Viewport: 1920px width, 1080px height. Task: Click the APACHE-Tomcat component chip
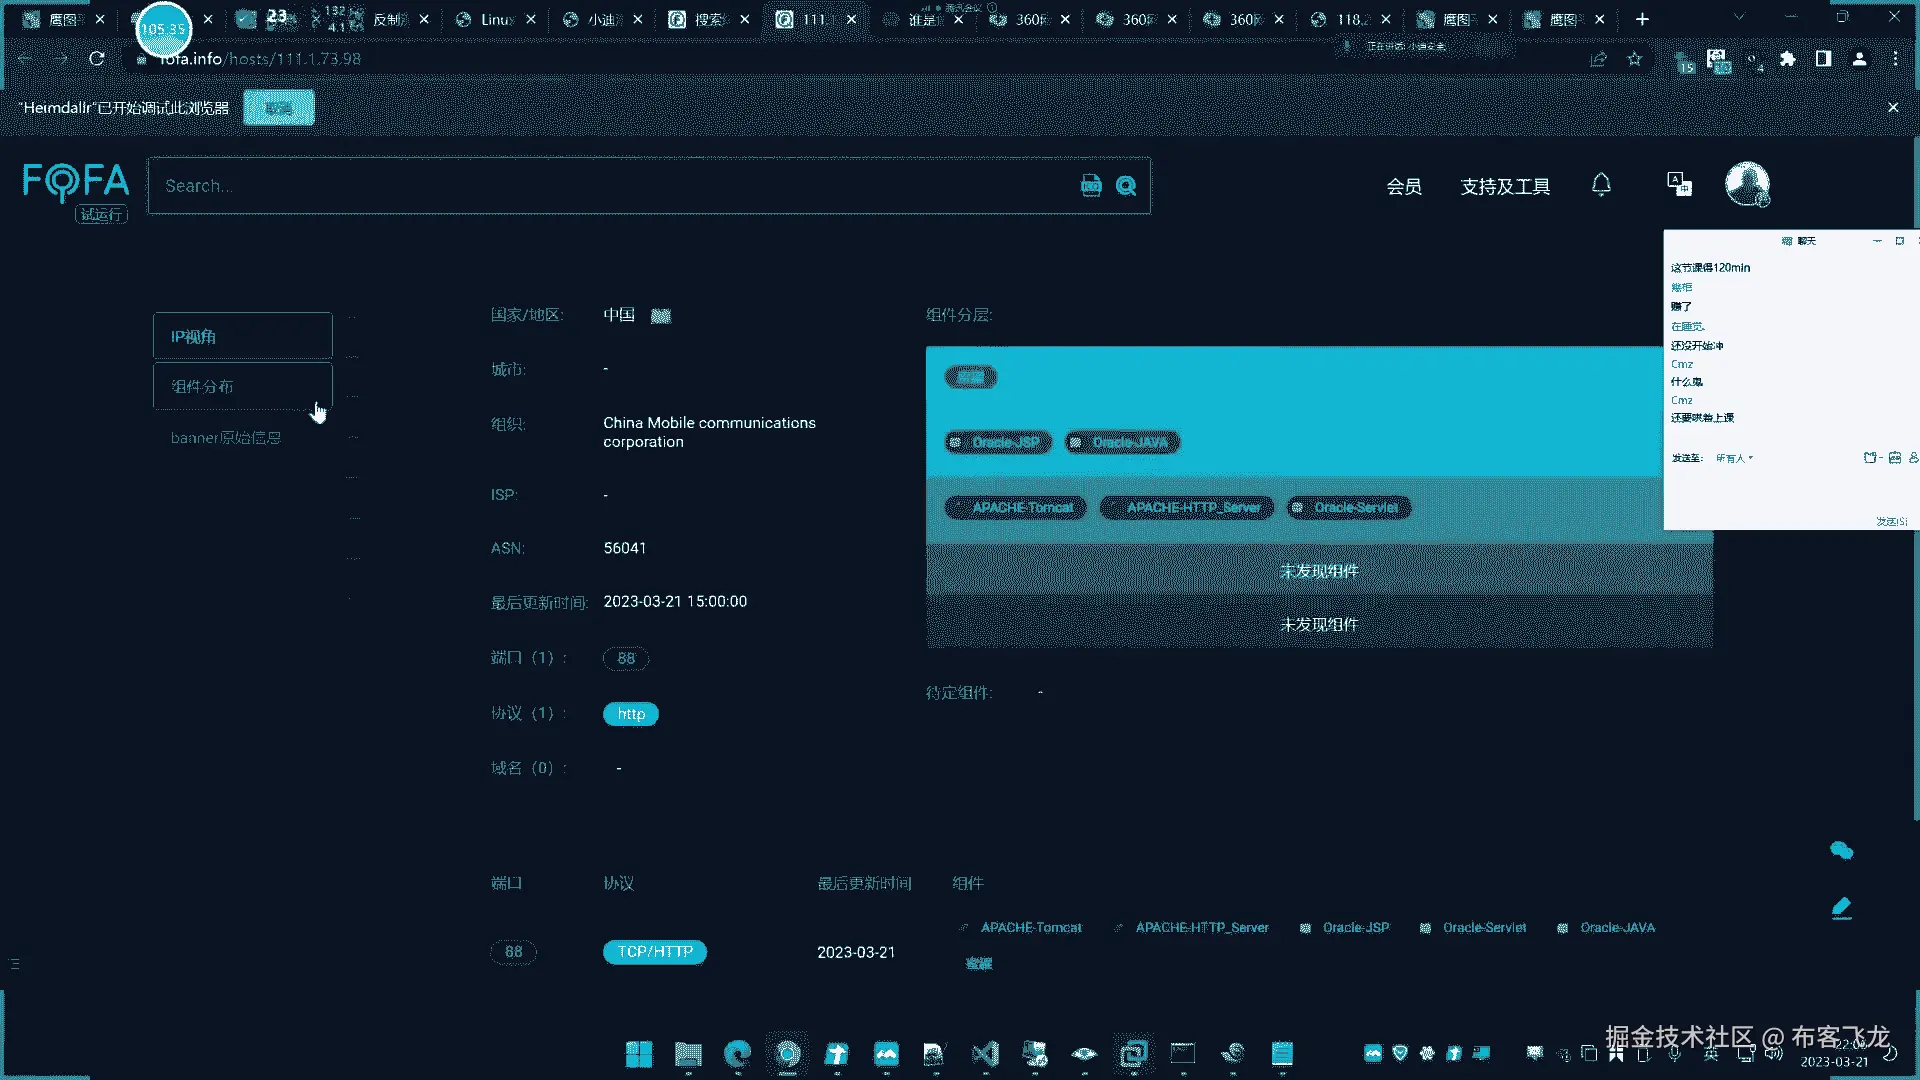[1015, 508]
